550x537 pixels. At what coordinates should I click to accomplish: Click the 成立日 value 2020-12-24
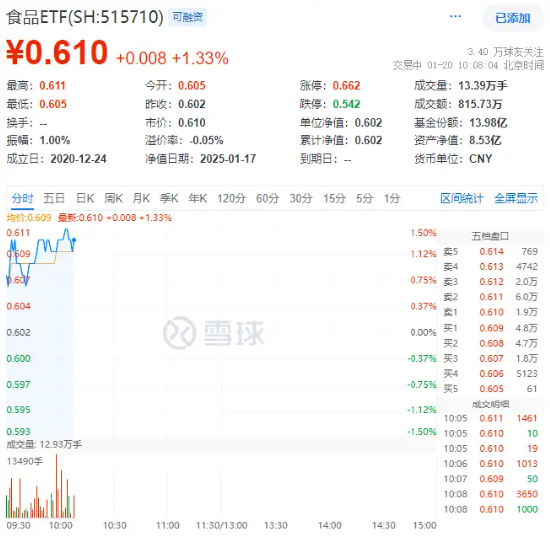pyautogui.click(x=78, y=159)
